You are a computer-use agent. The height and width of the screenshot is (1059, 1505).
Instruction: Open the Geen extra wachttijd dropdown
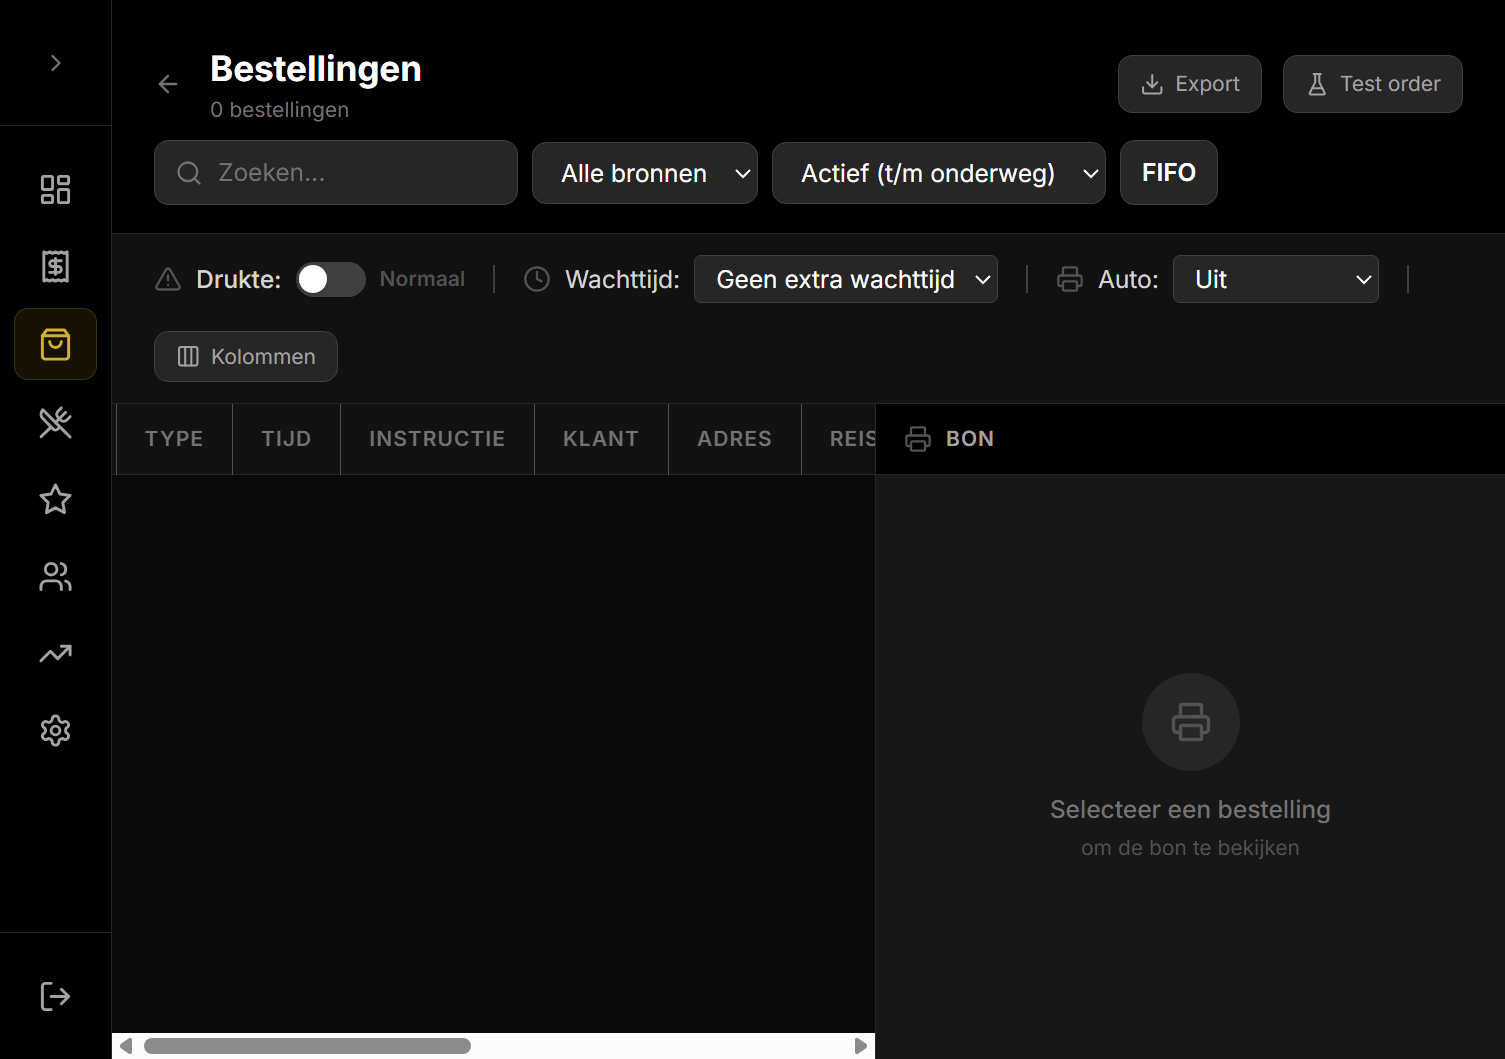point(845,279)
